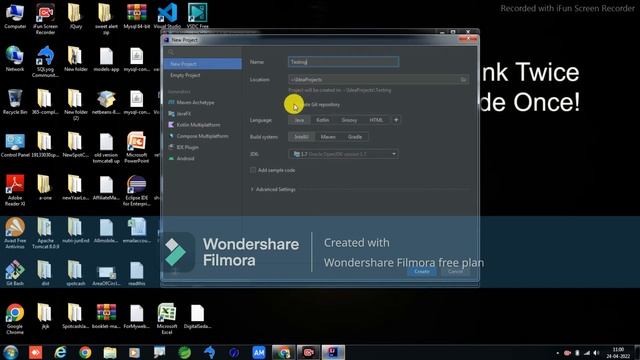Viewport: 640px width, 360px height.
Task: Click the search icon in New Project sidebar
Action: (x=171, y=52)
